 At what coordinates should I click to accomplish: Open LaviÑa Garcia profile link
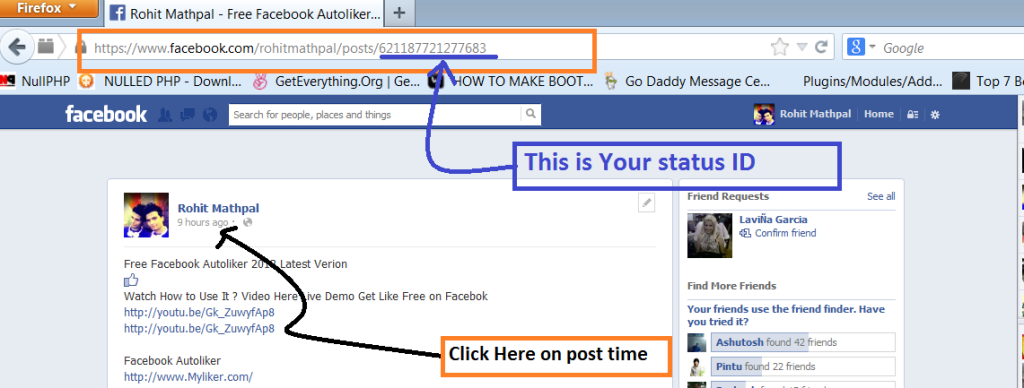click(773, 220)
